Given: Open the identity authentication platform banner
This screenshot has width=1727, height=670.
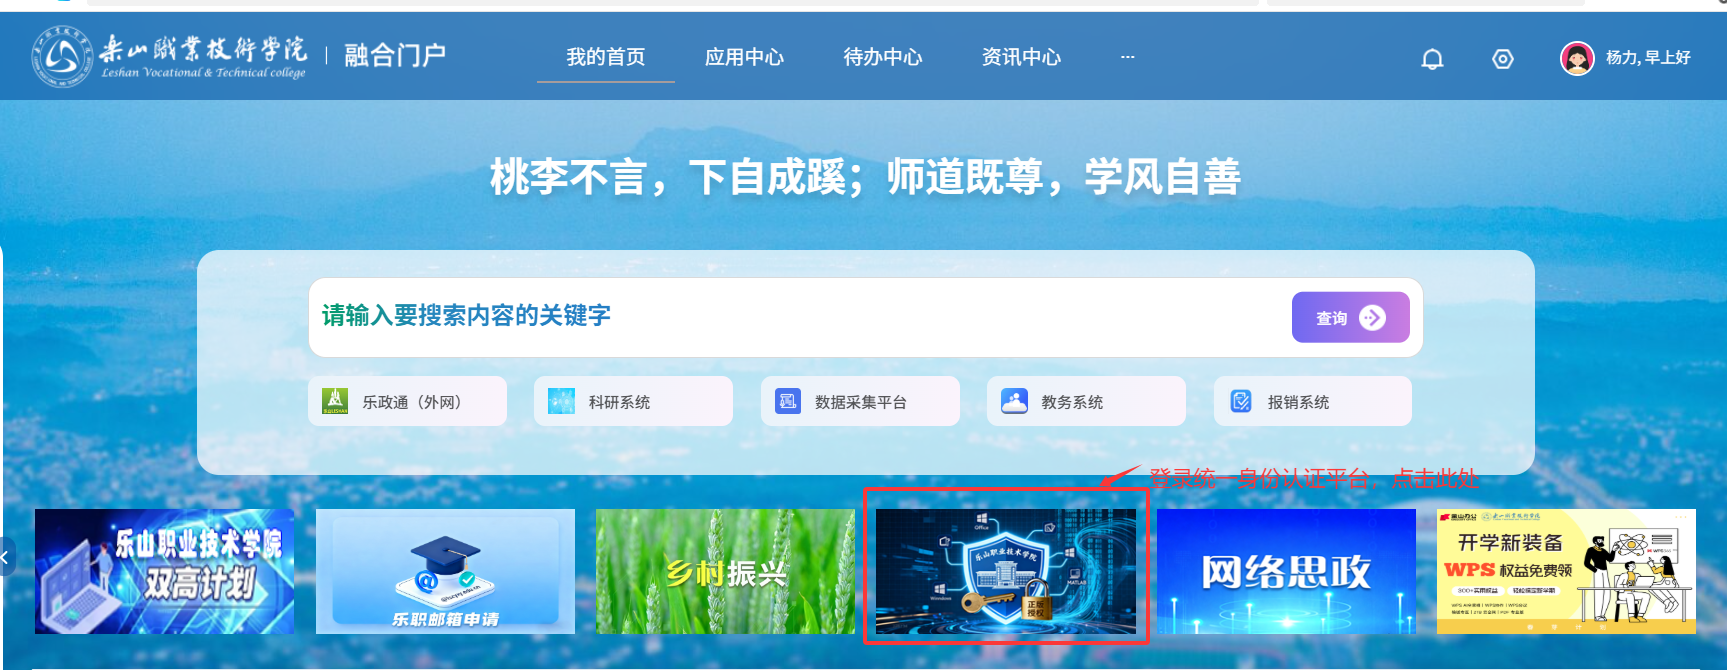Looking at the screenshot, I should tap(1005, 571).
